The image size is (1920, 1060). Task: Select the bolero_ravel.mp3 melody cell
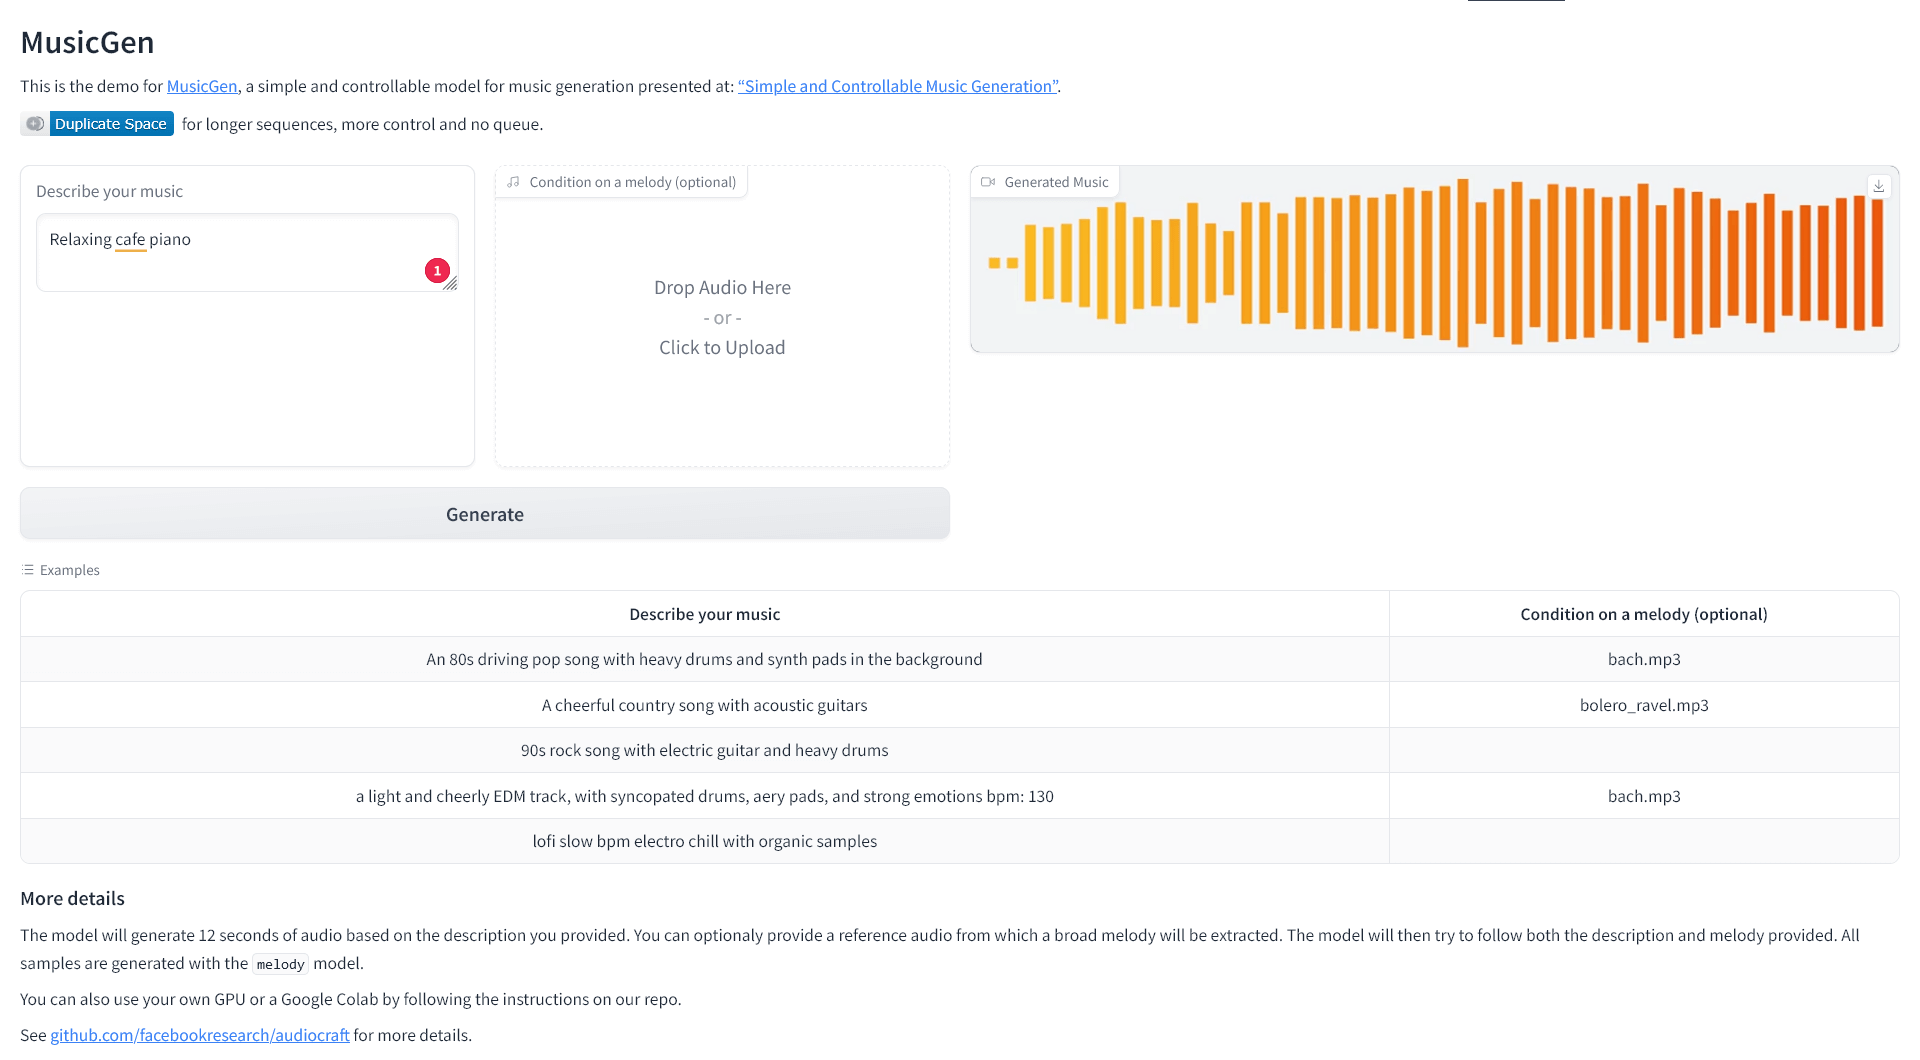1643,705
